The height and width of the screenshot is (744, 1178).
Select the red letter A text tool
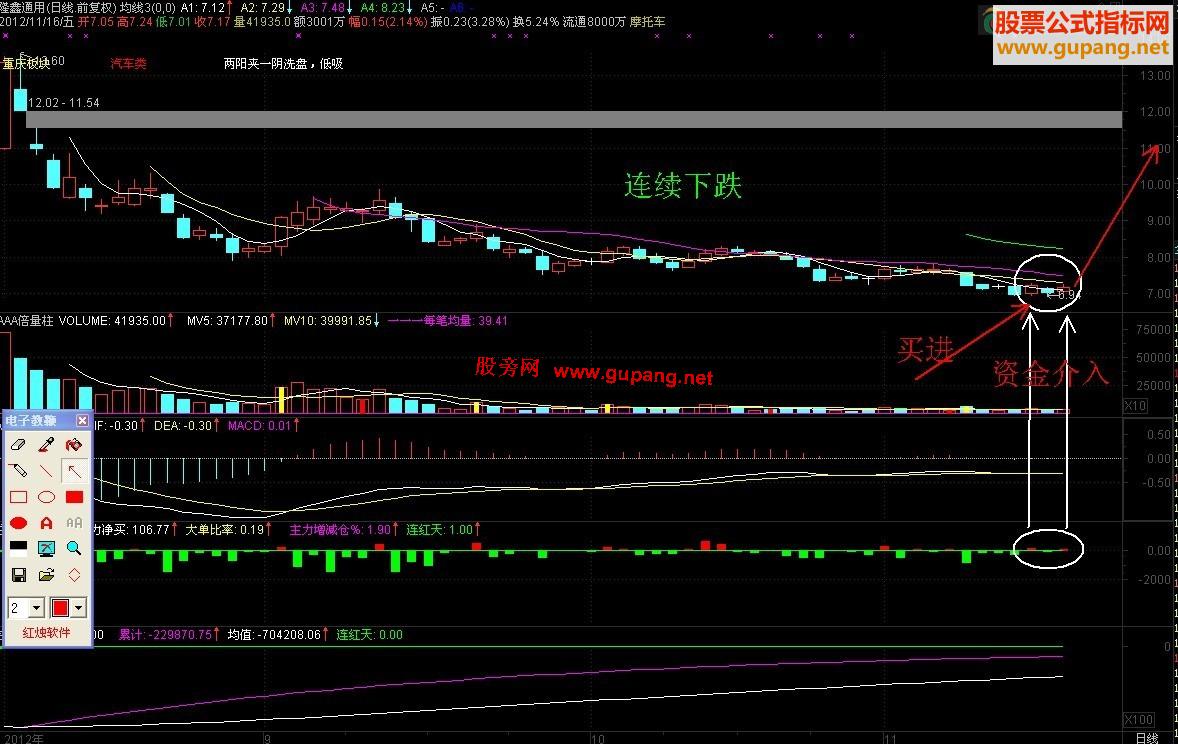(47, 523)
